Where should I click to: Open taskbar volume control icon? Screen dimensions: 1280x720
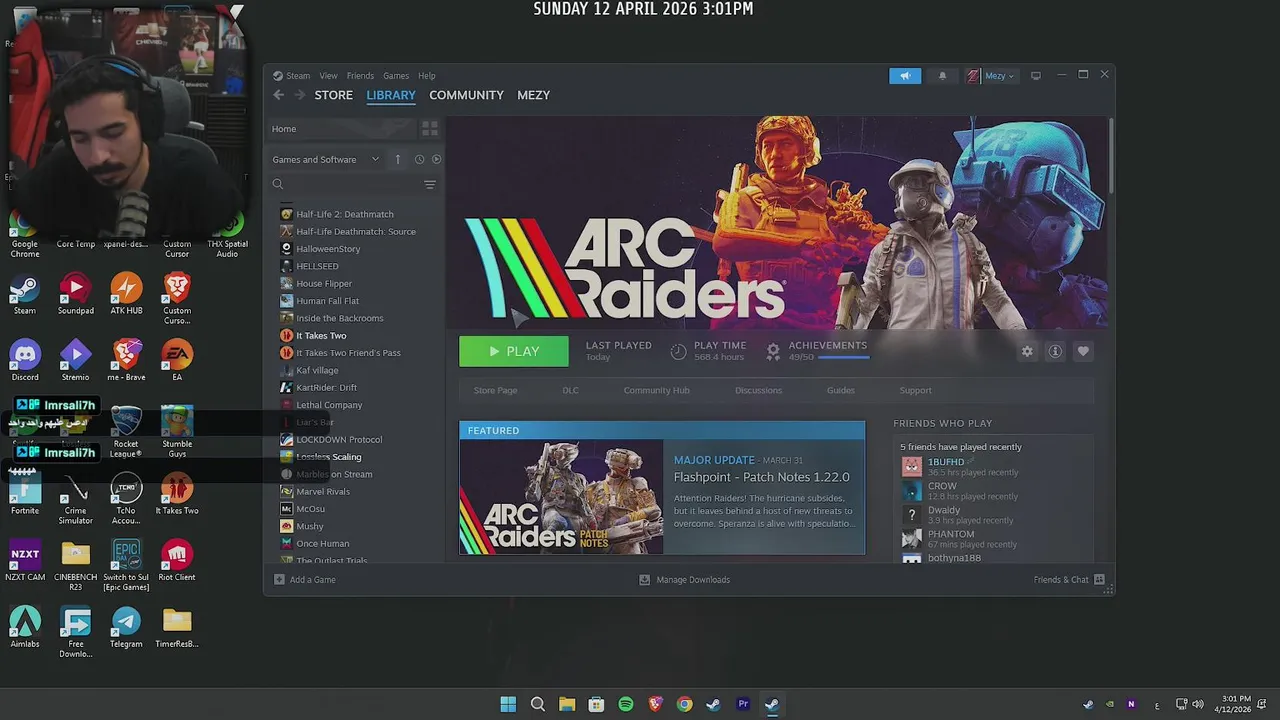pos(1198,704)
